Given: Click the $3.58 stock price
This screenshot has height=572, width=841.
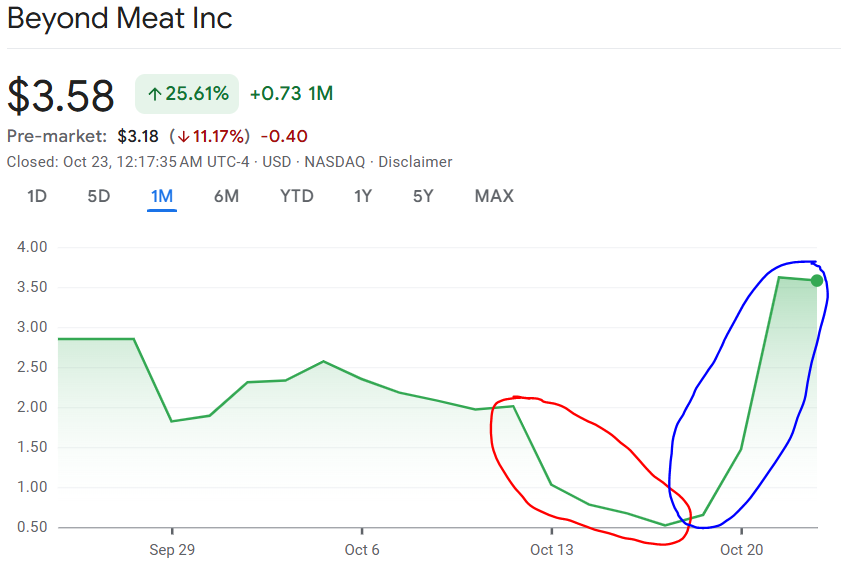Looking at the screenshot, I should [x=61, y=95].
